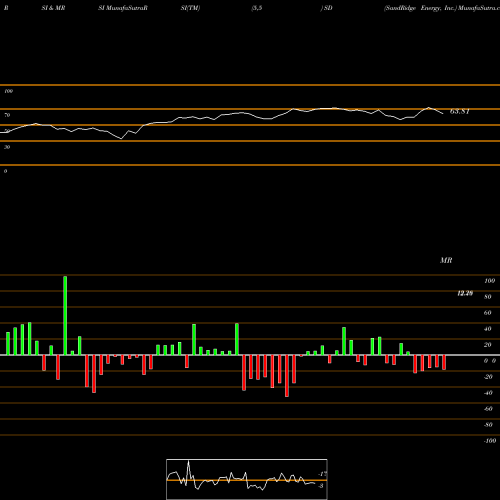The width and height of the screenshot is (500, 500).
Task: Click the 'SI & MR' header text
Action: tap(53, 8)
